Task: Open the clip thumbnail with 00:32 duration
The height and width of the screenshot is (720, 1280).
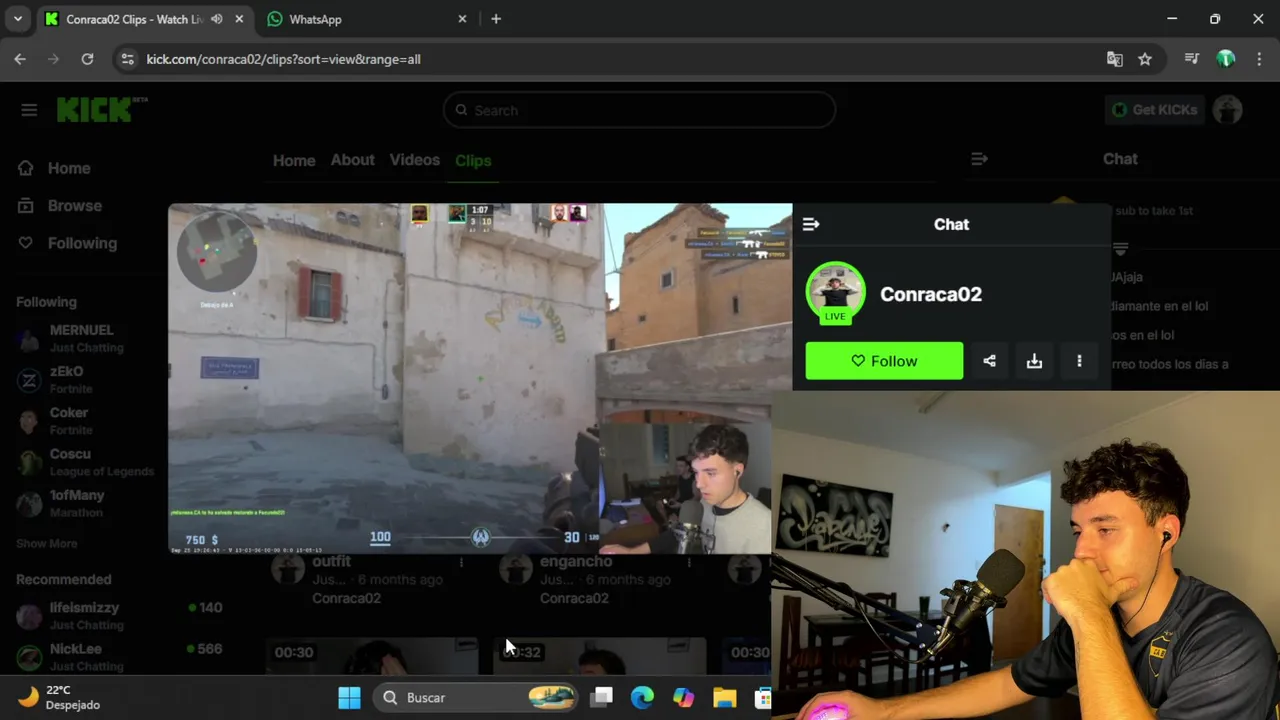Action: [x=600, y=656]
